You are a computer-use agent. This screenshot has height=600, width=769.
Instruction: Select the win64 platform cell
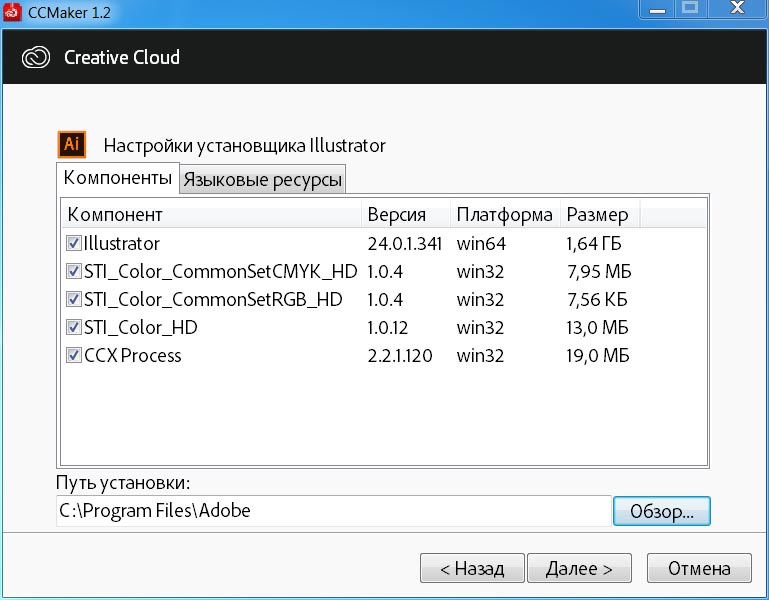click(481, 243)
